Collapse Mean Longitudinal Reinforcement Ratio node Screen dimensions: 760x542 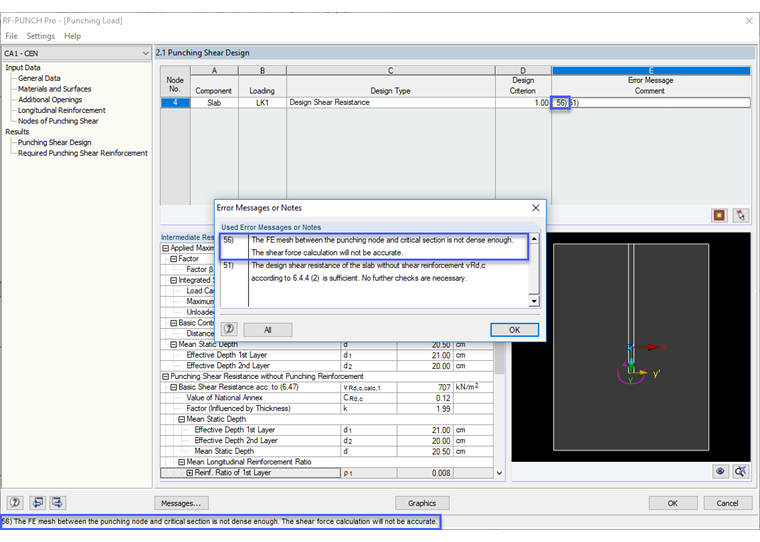182,462
